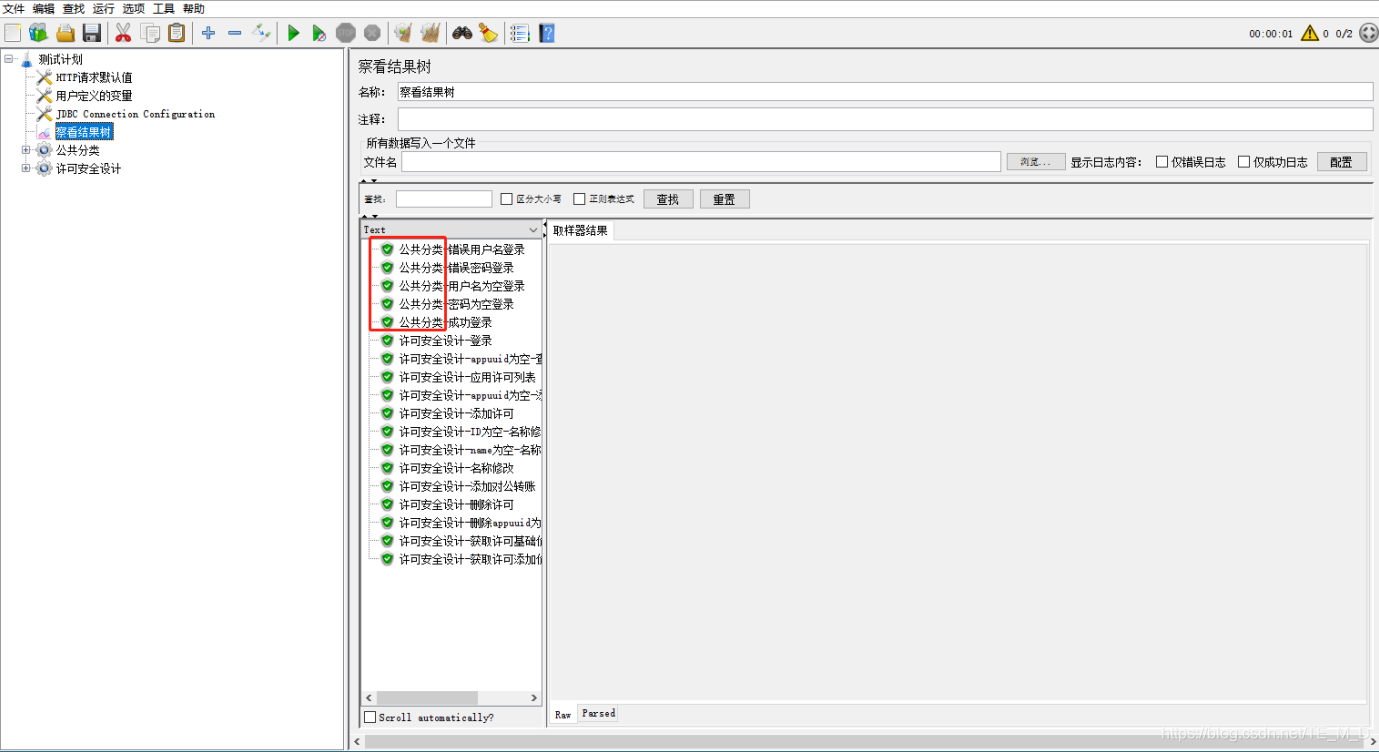Click the 名称 input field
Viewport: 1379px width, 752px height.
coord(885,91)
